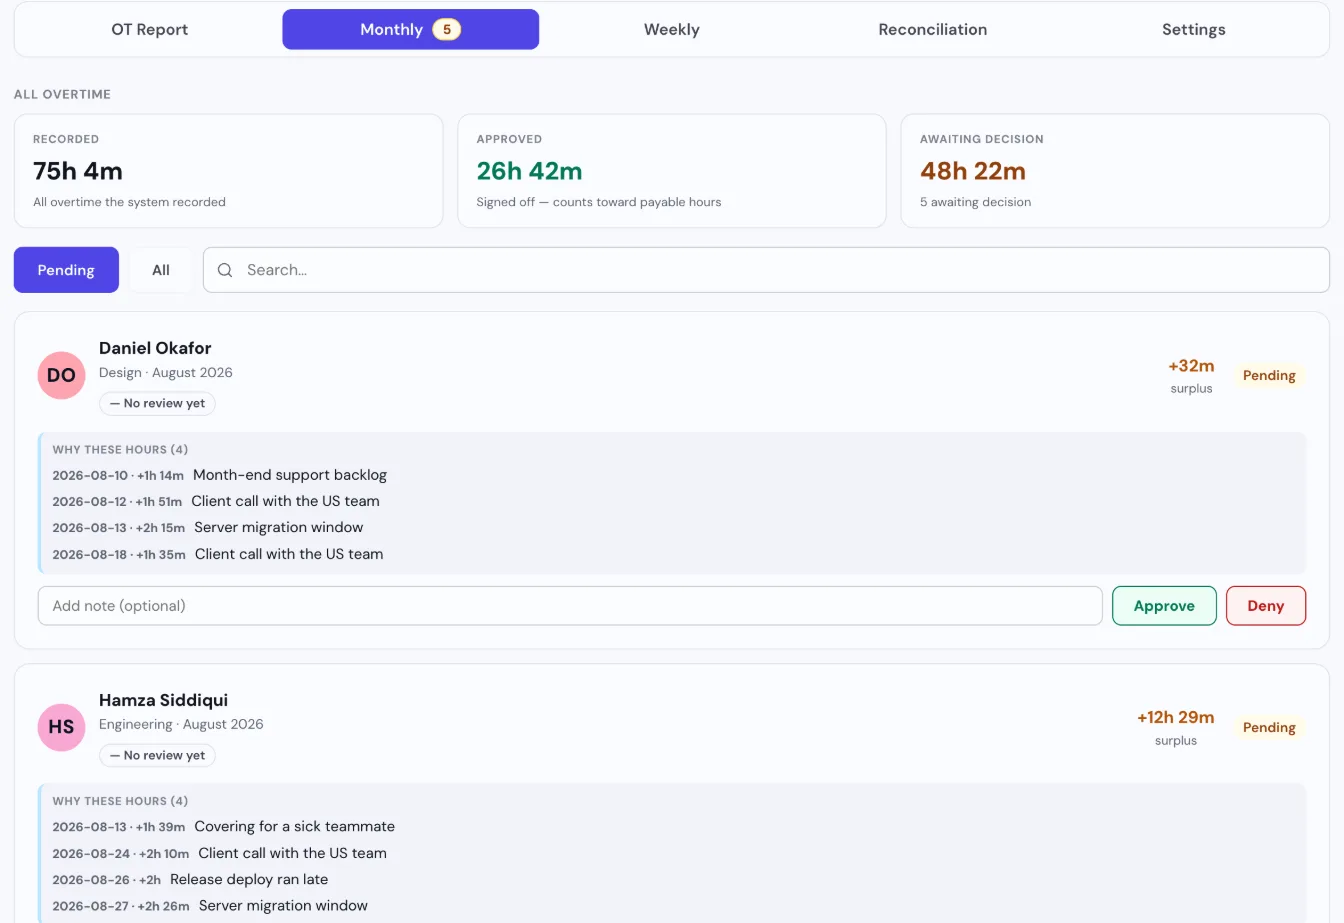Open the OT Report tab
The height and width of the screenshot is (923, 1344).
pos(150,29)
